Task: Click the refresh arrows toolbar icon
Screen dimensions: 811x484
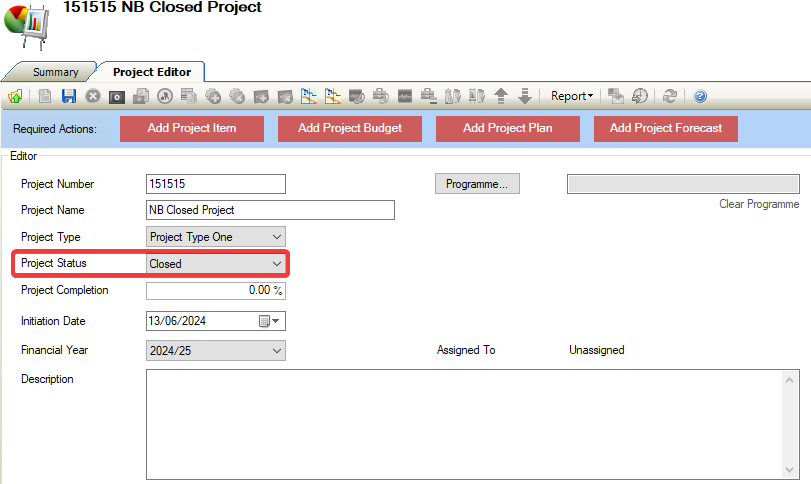Action: [670, 97]
